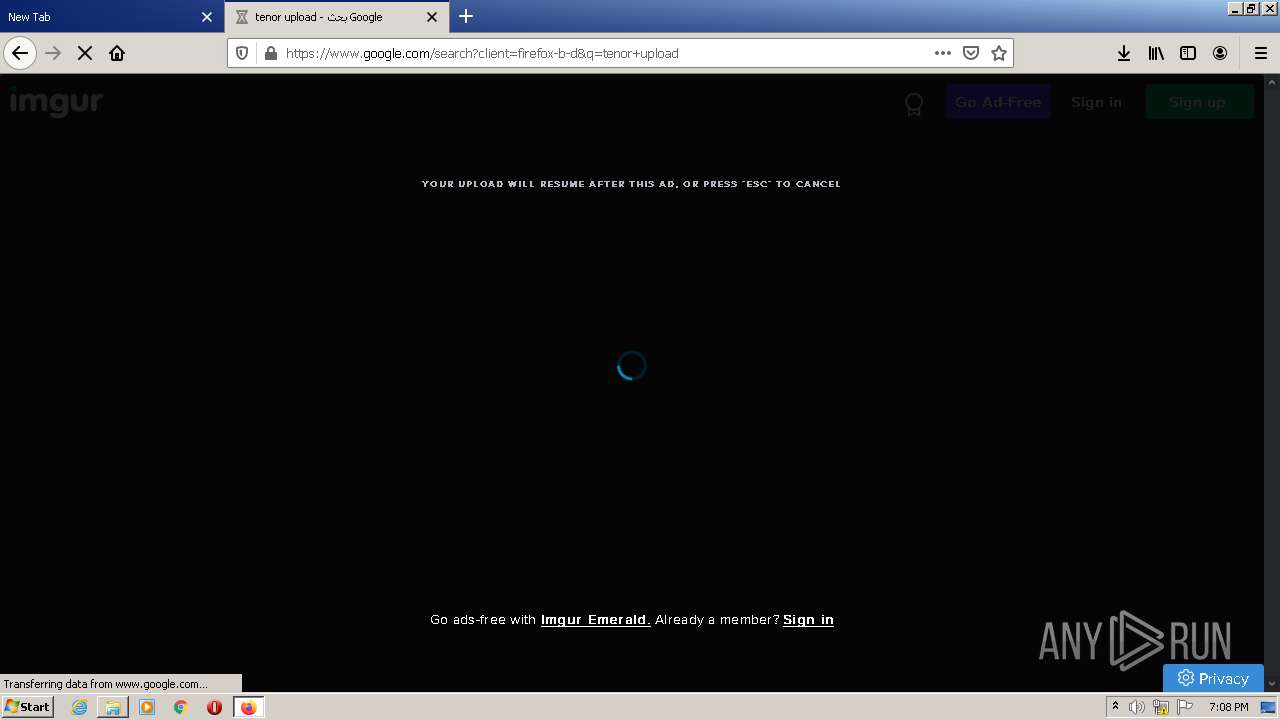Open the imgur Emerald badge icon
Screen dimensions: 1280x720
914,104
